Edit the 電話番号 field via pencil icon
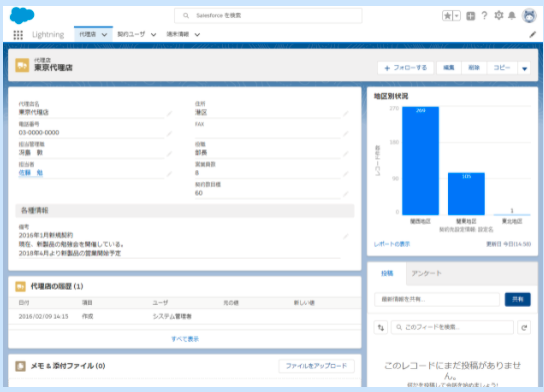The width and height of the screenshot is (544, 392). click(169, 134)
